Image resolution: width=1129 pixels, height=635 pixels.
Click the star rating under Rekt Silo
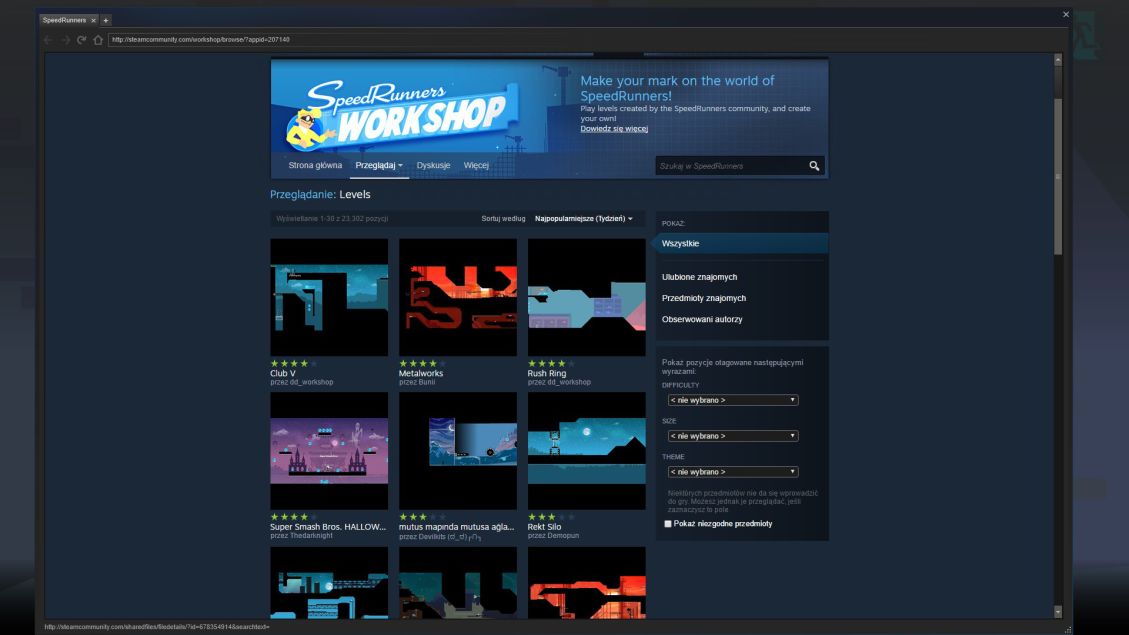[x=552, y=517]
